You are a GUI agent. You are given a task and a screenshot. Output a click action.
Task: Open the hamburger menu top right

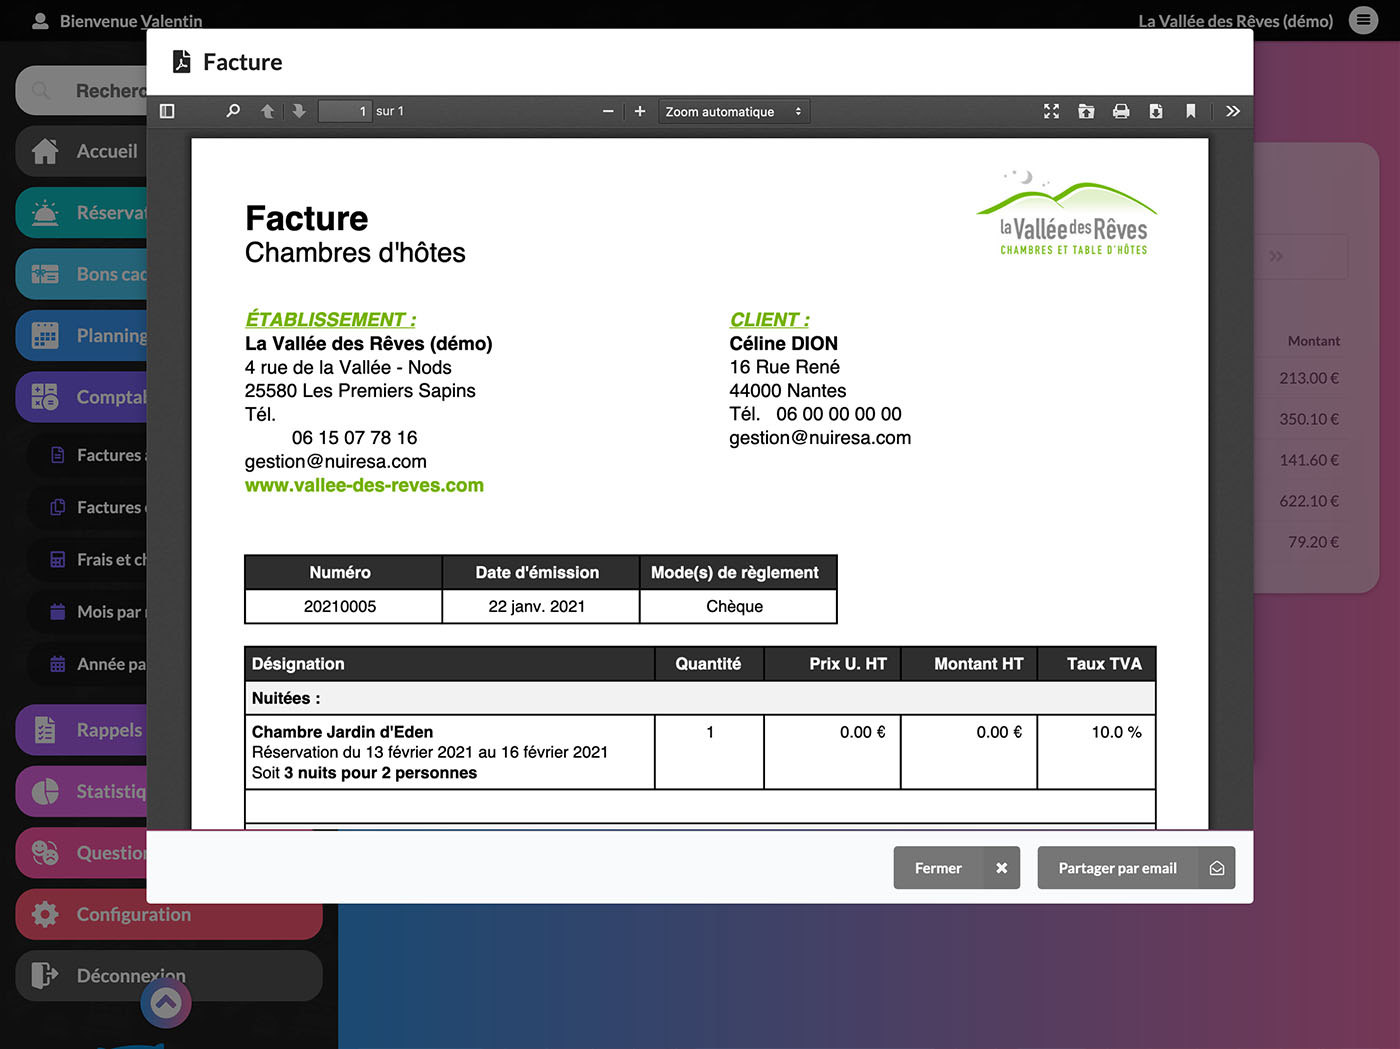[x=1363, y=20]
